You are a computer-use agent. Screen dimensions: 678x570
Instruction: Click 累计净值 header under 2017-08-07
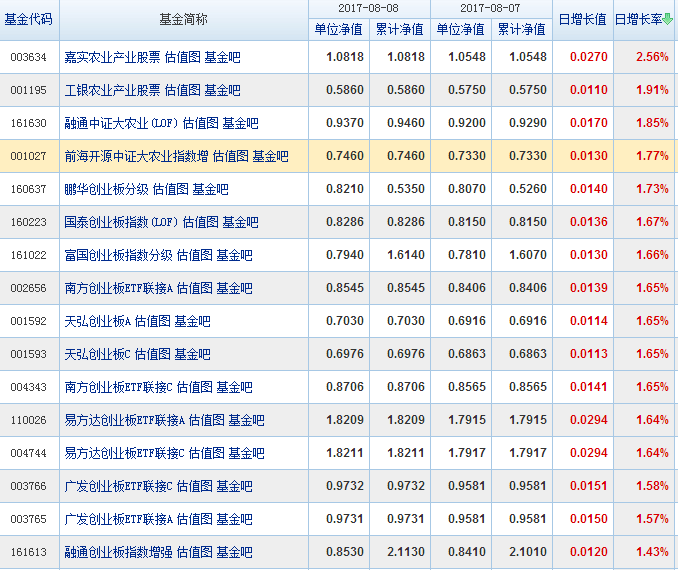521,29
